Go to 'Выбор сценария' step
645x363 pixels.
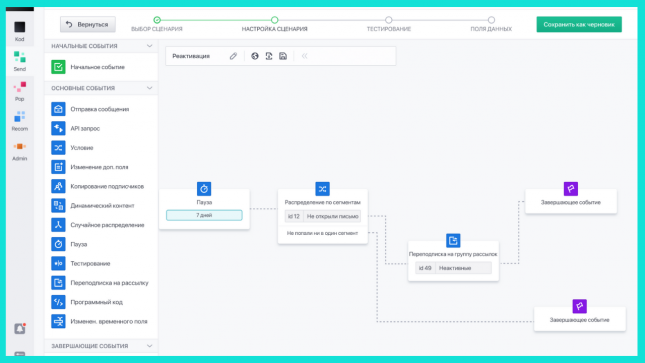[157, 24]
